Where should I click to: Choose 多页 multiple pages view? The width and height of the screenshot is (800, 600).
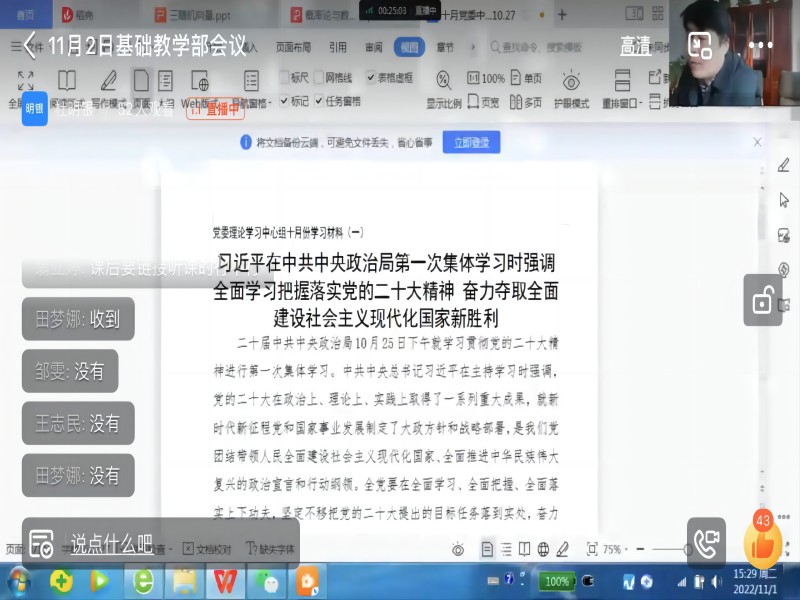click(526, 102)
